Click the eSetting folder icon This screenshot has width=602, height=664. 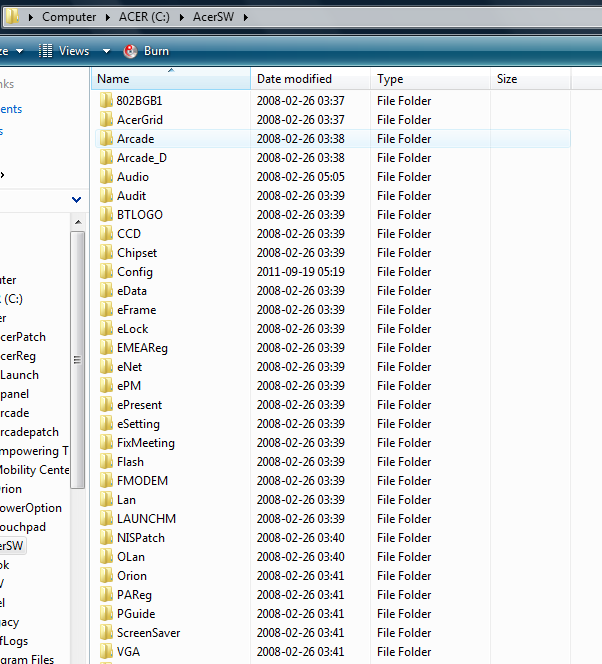click(106, 424)
